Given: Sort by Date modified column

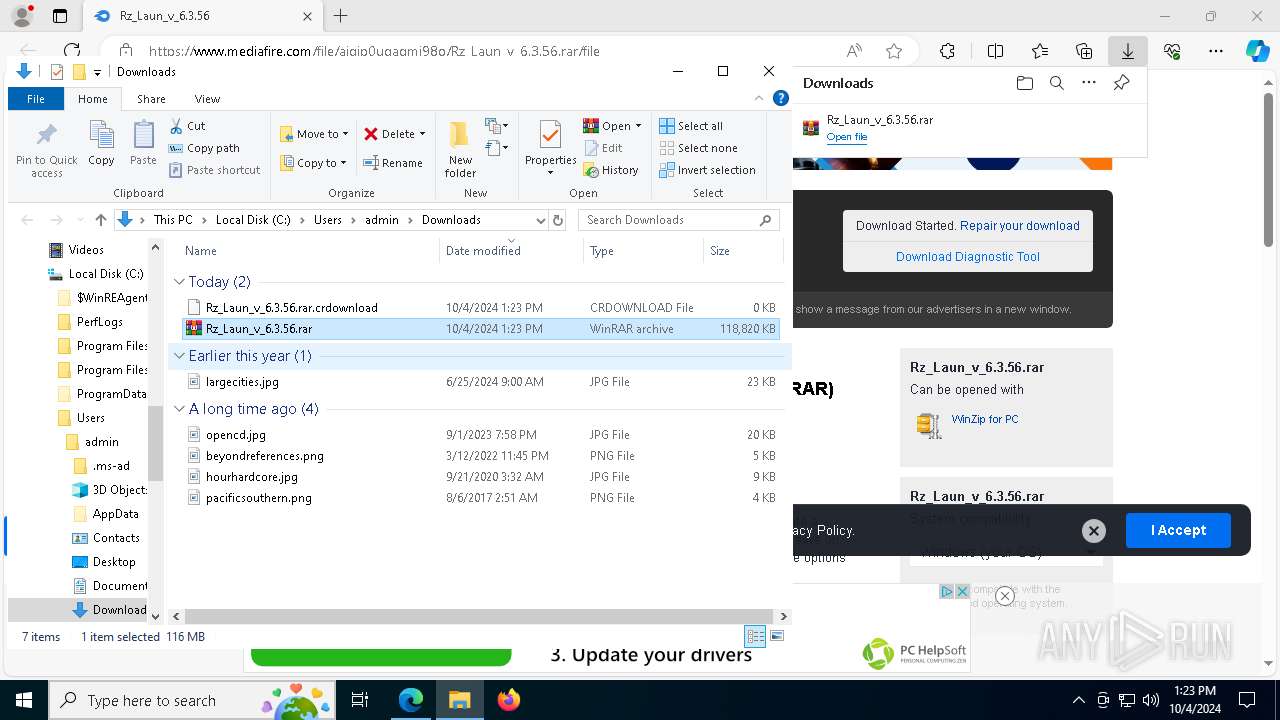Looking at the screenshot, I should (x=511, y=251).
